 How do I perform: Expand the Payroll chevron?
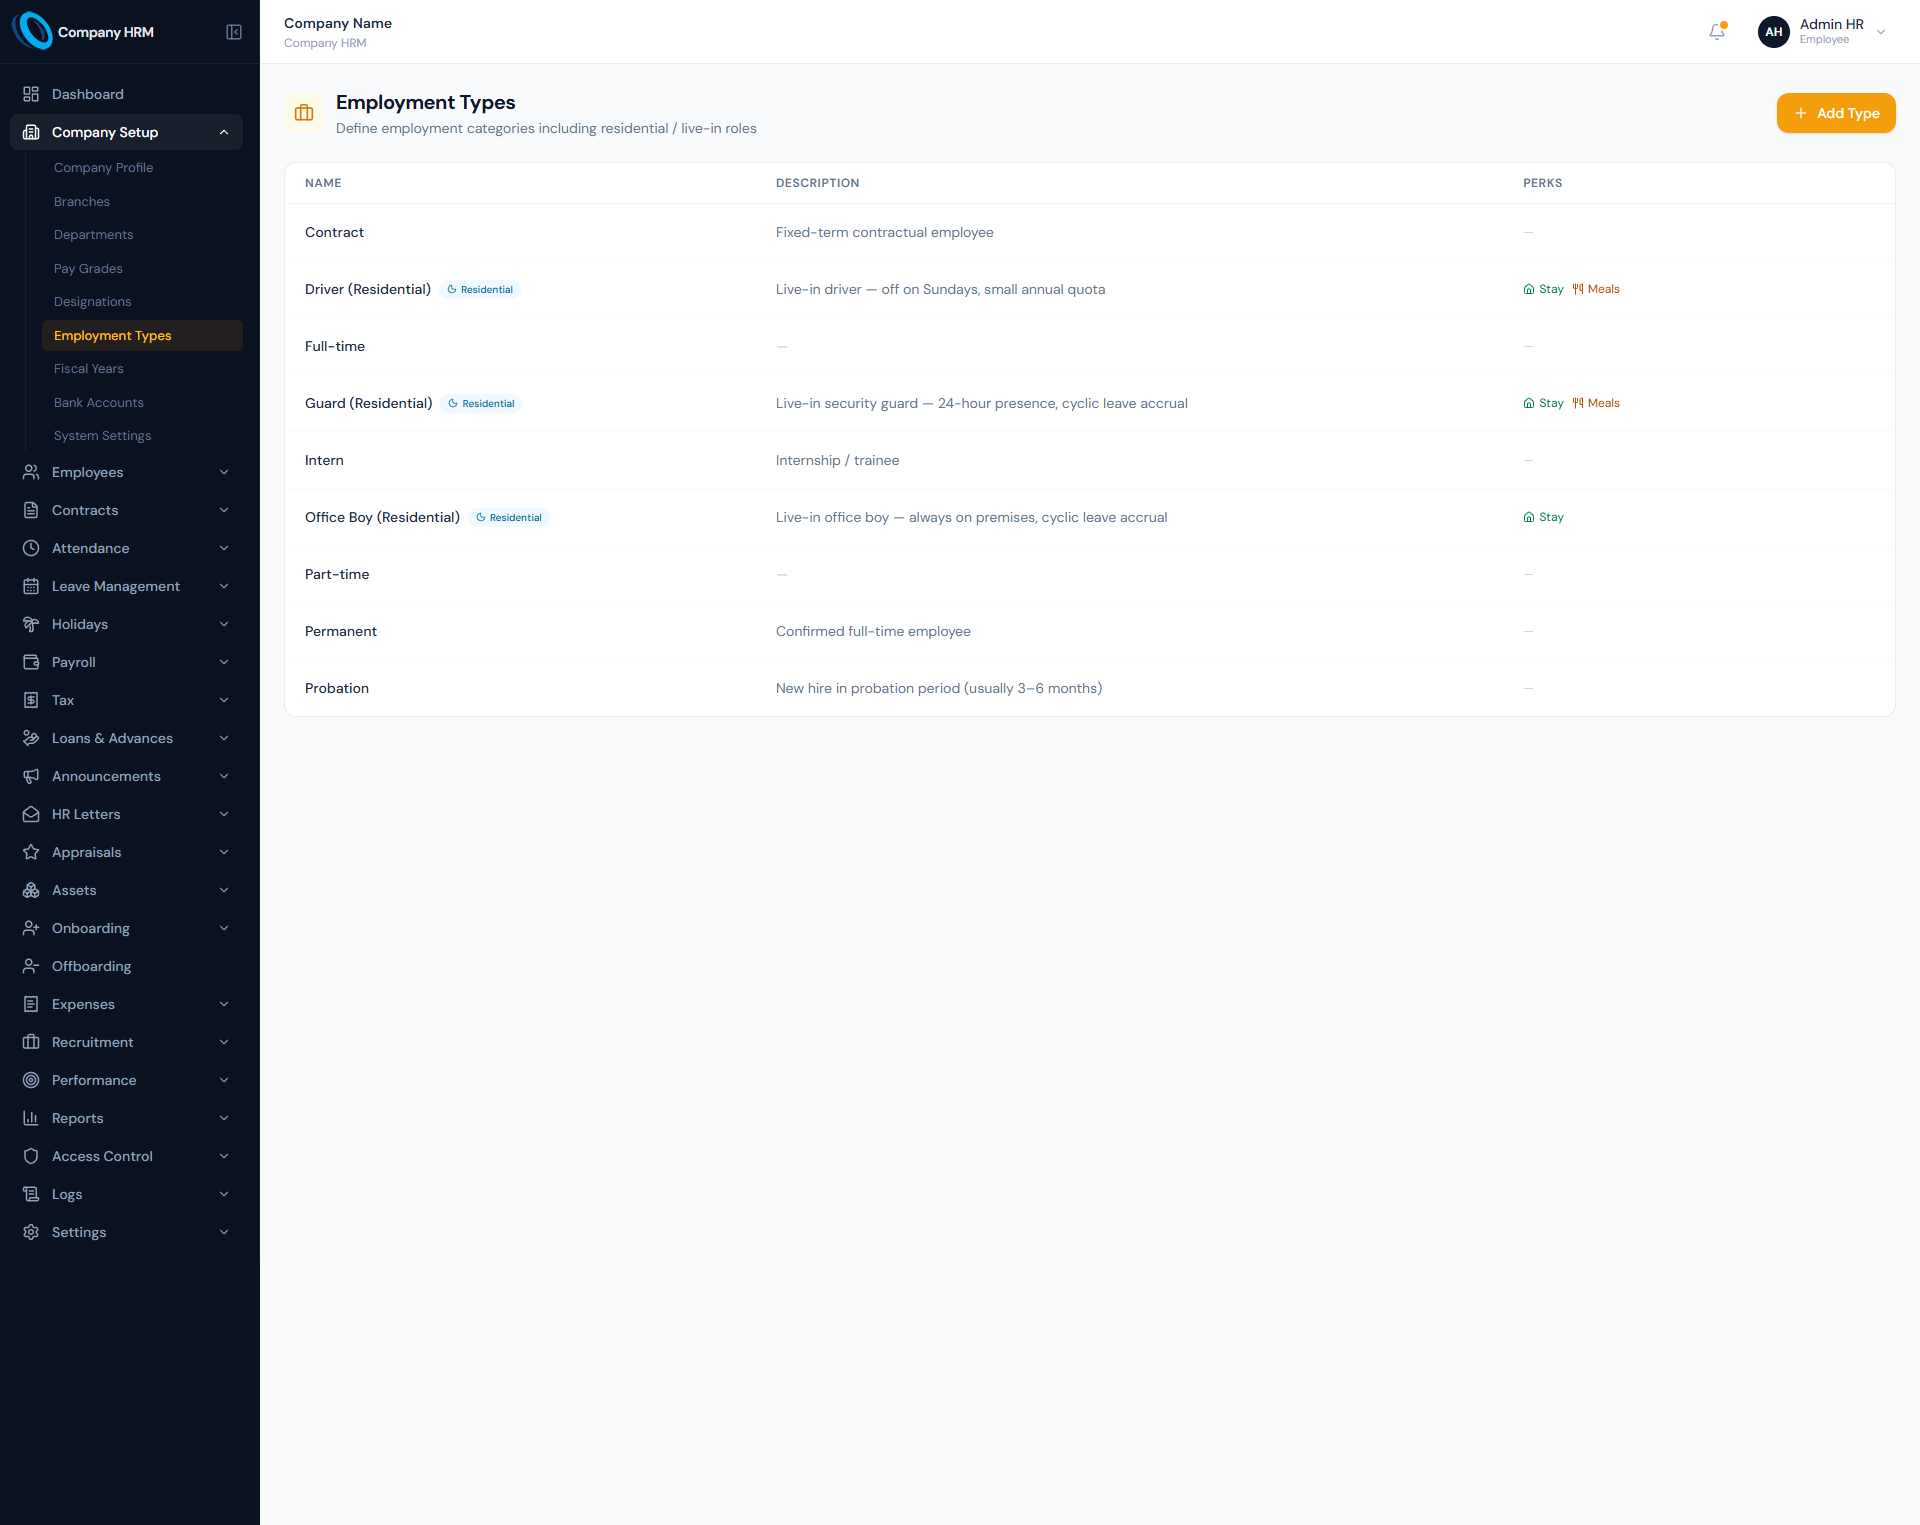224,662
